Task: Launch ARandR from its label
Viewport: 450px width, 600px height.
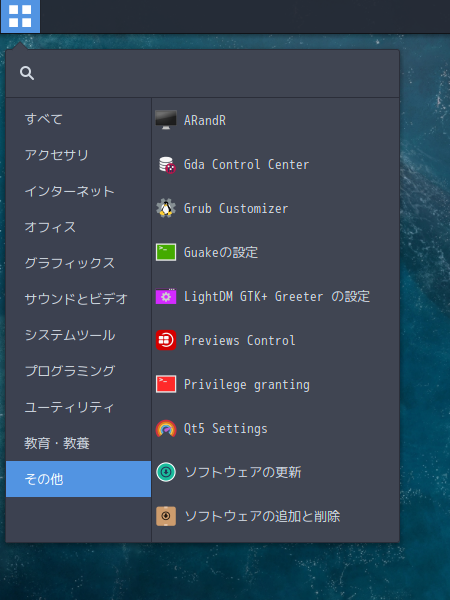Action: coord(205,121)
